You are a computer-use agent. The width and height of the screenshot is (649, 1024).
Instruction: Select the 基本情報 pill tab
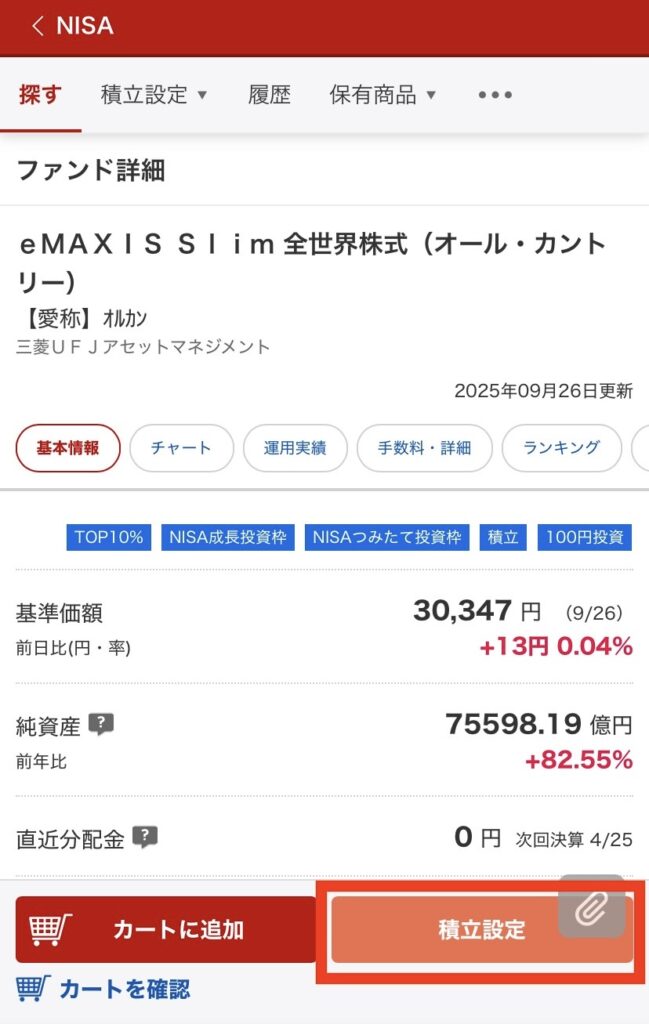click(68, 448)
